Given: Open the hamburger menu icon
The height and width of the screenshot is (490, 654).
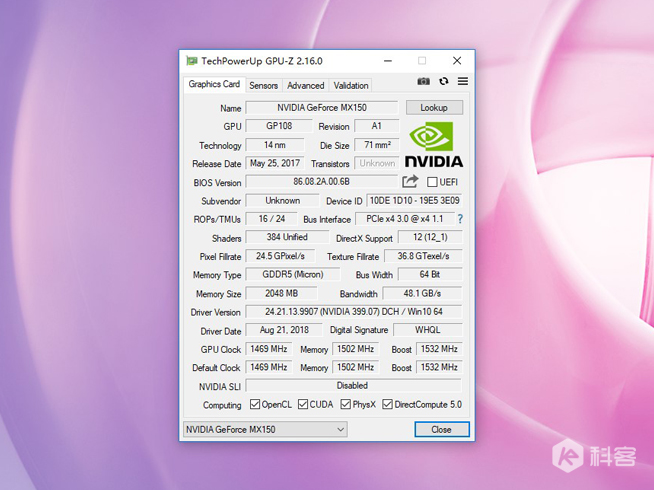Looking at the screenshot, I should click(x=463, y=82).
